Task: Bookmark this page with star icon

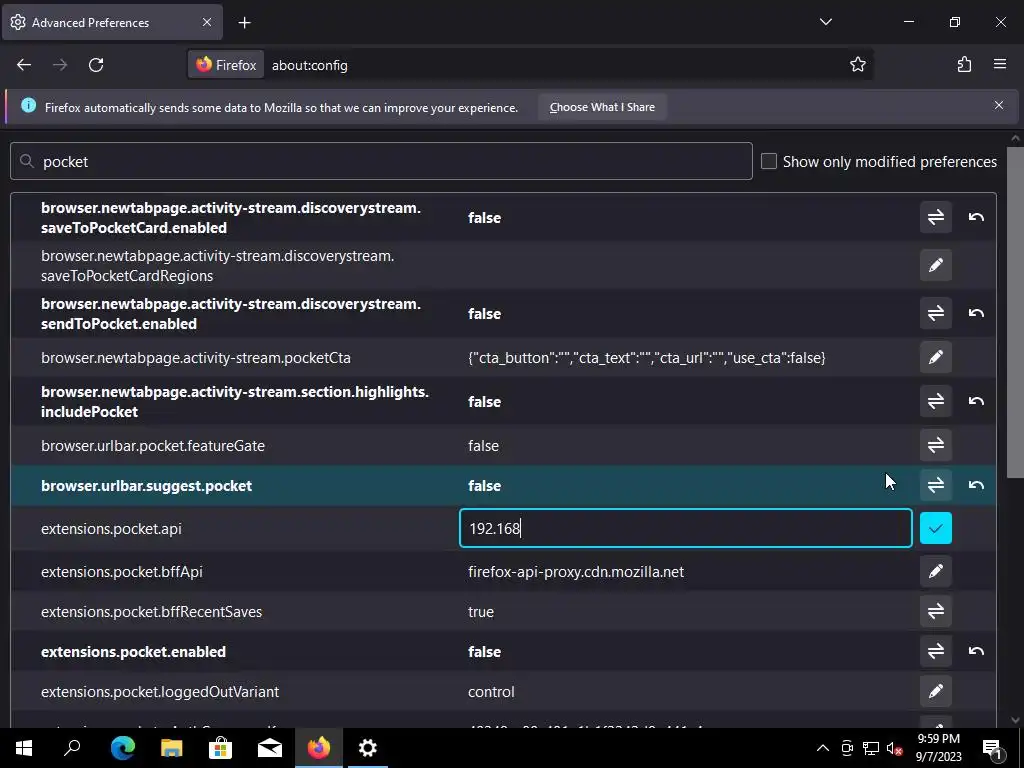Action: coord(857,65)
